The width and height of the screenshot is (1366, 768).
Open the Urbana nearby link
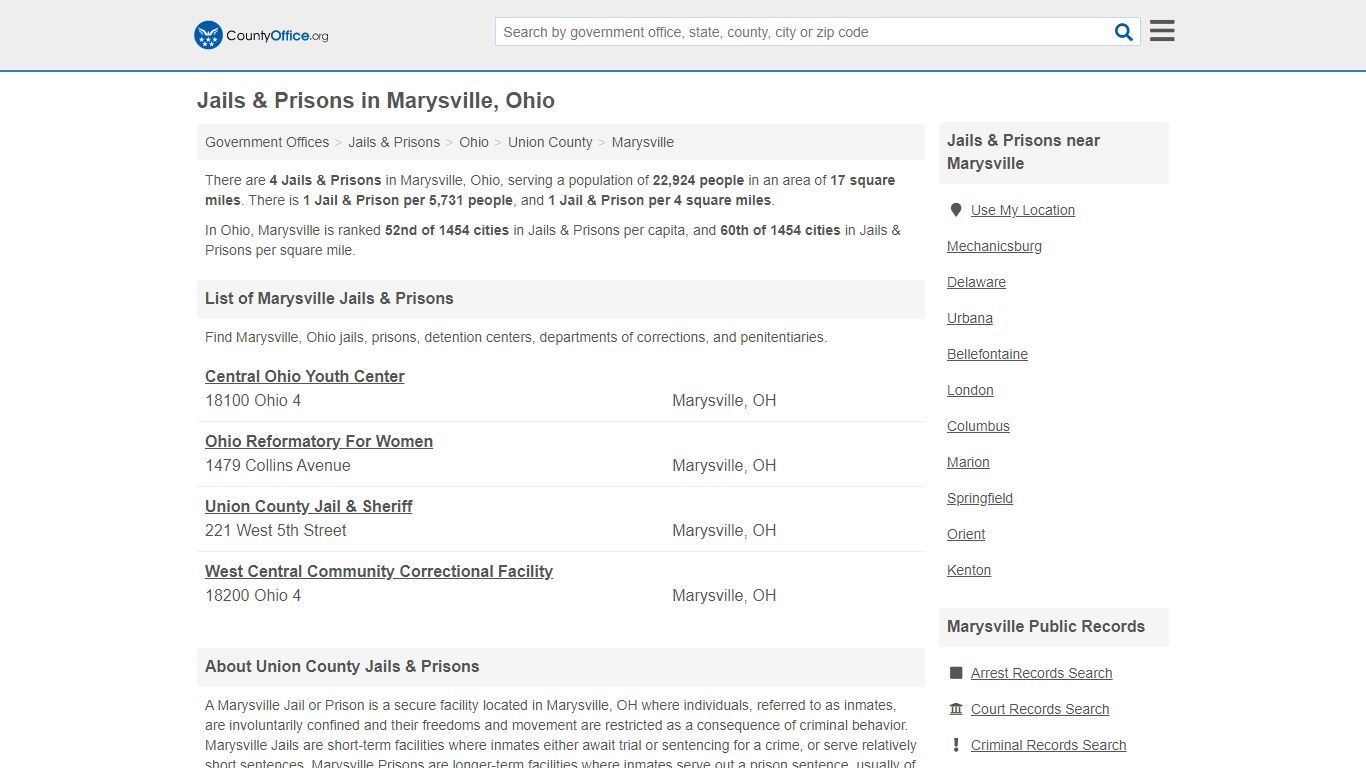tap(970, 318)
